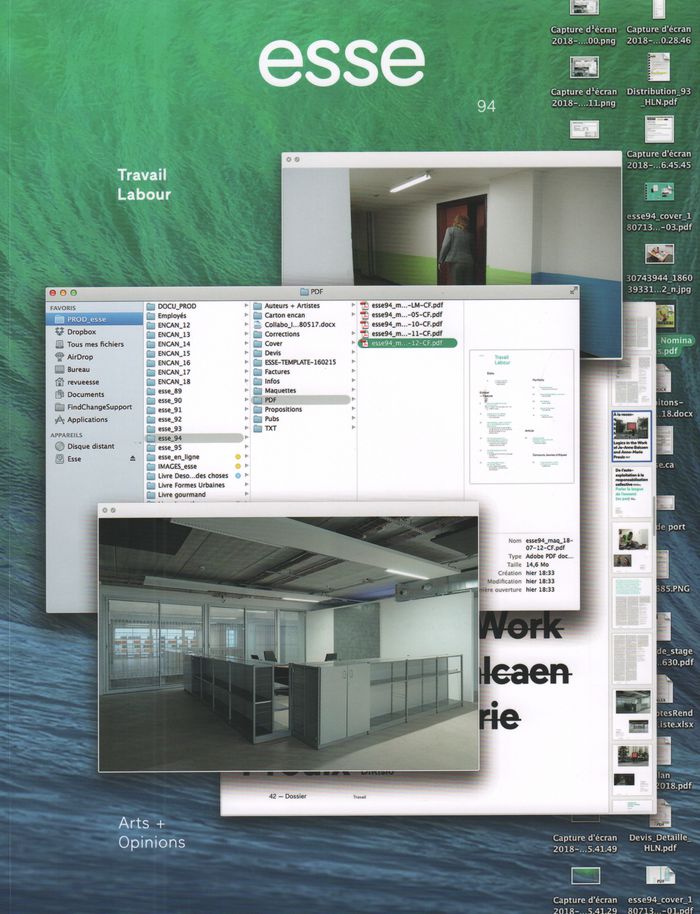The width and height of the screenshot is (700, 914).
Task: Click the Applications sidebar shortcut
Action: click(86, 419)
